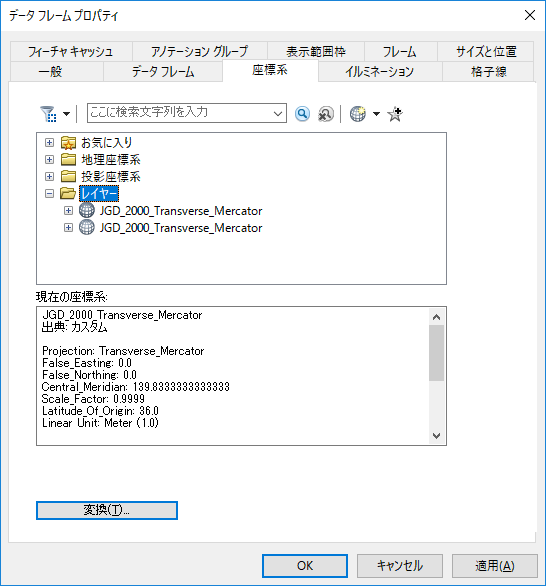Viewport: 546px width, 586px height.
Task: Click the clear search icon
Action: (326, 114)
